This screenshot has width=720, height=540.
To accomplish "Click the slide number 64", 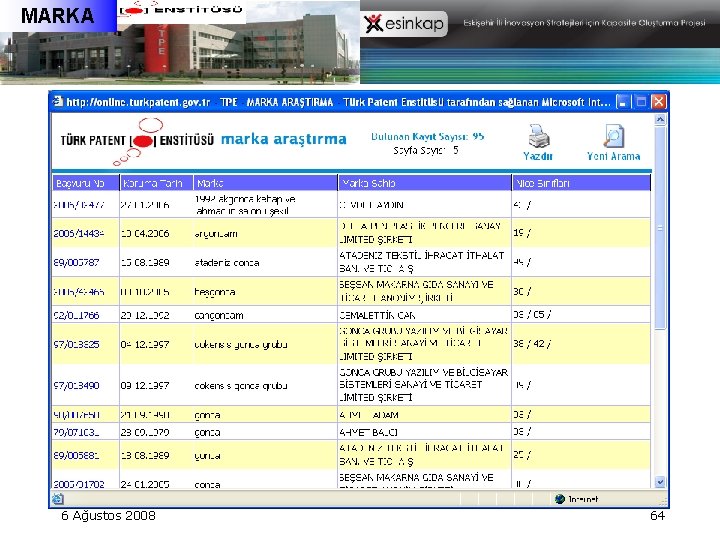I will (657, 516).
